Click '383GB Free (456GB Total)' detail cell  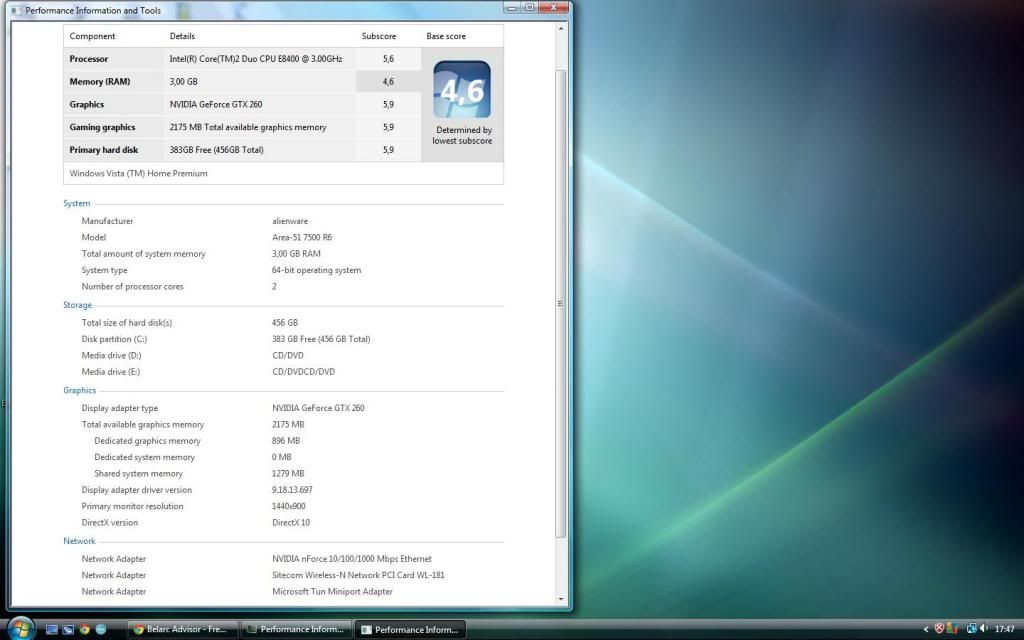point(217,150)
